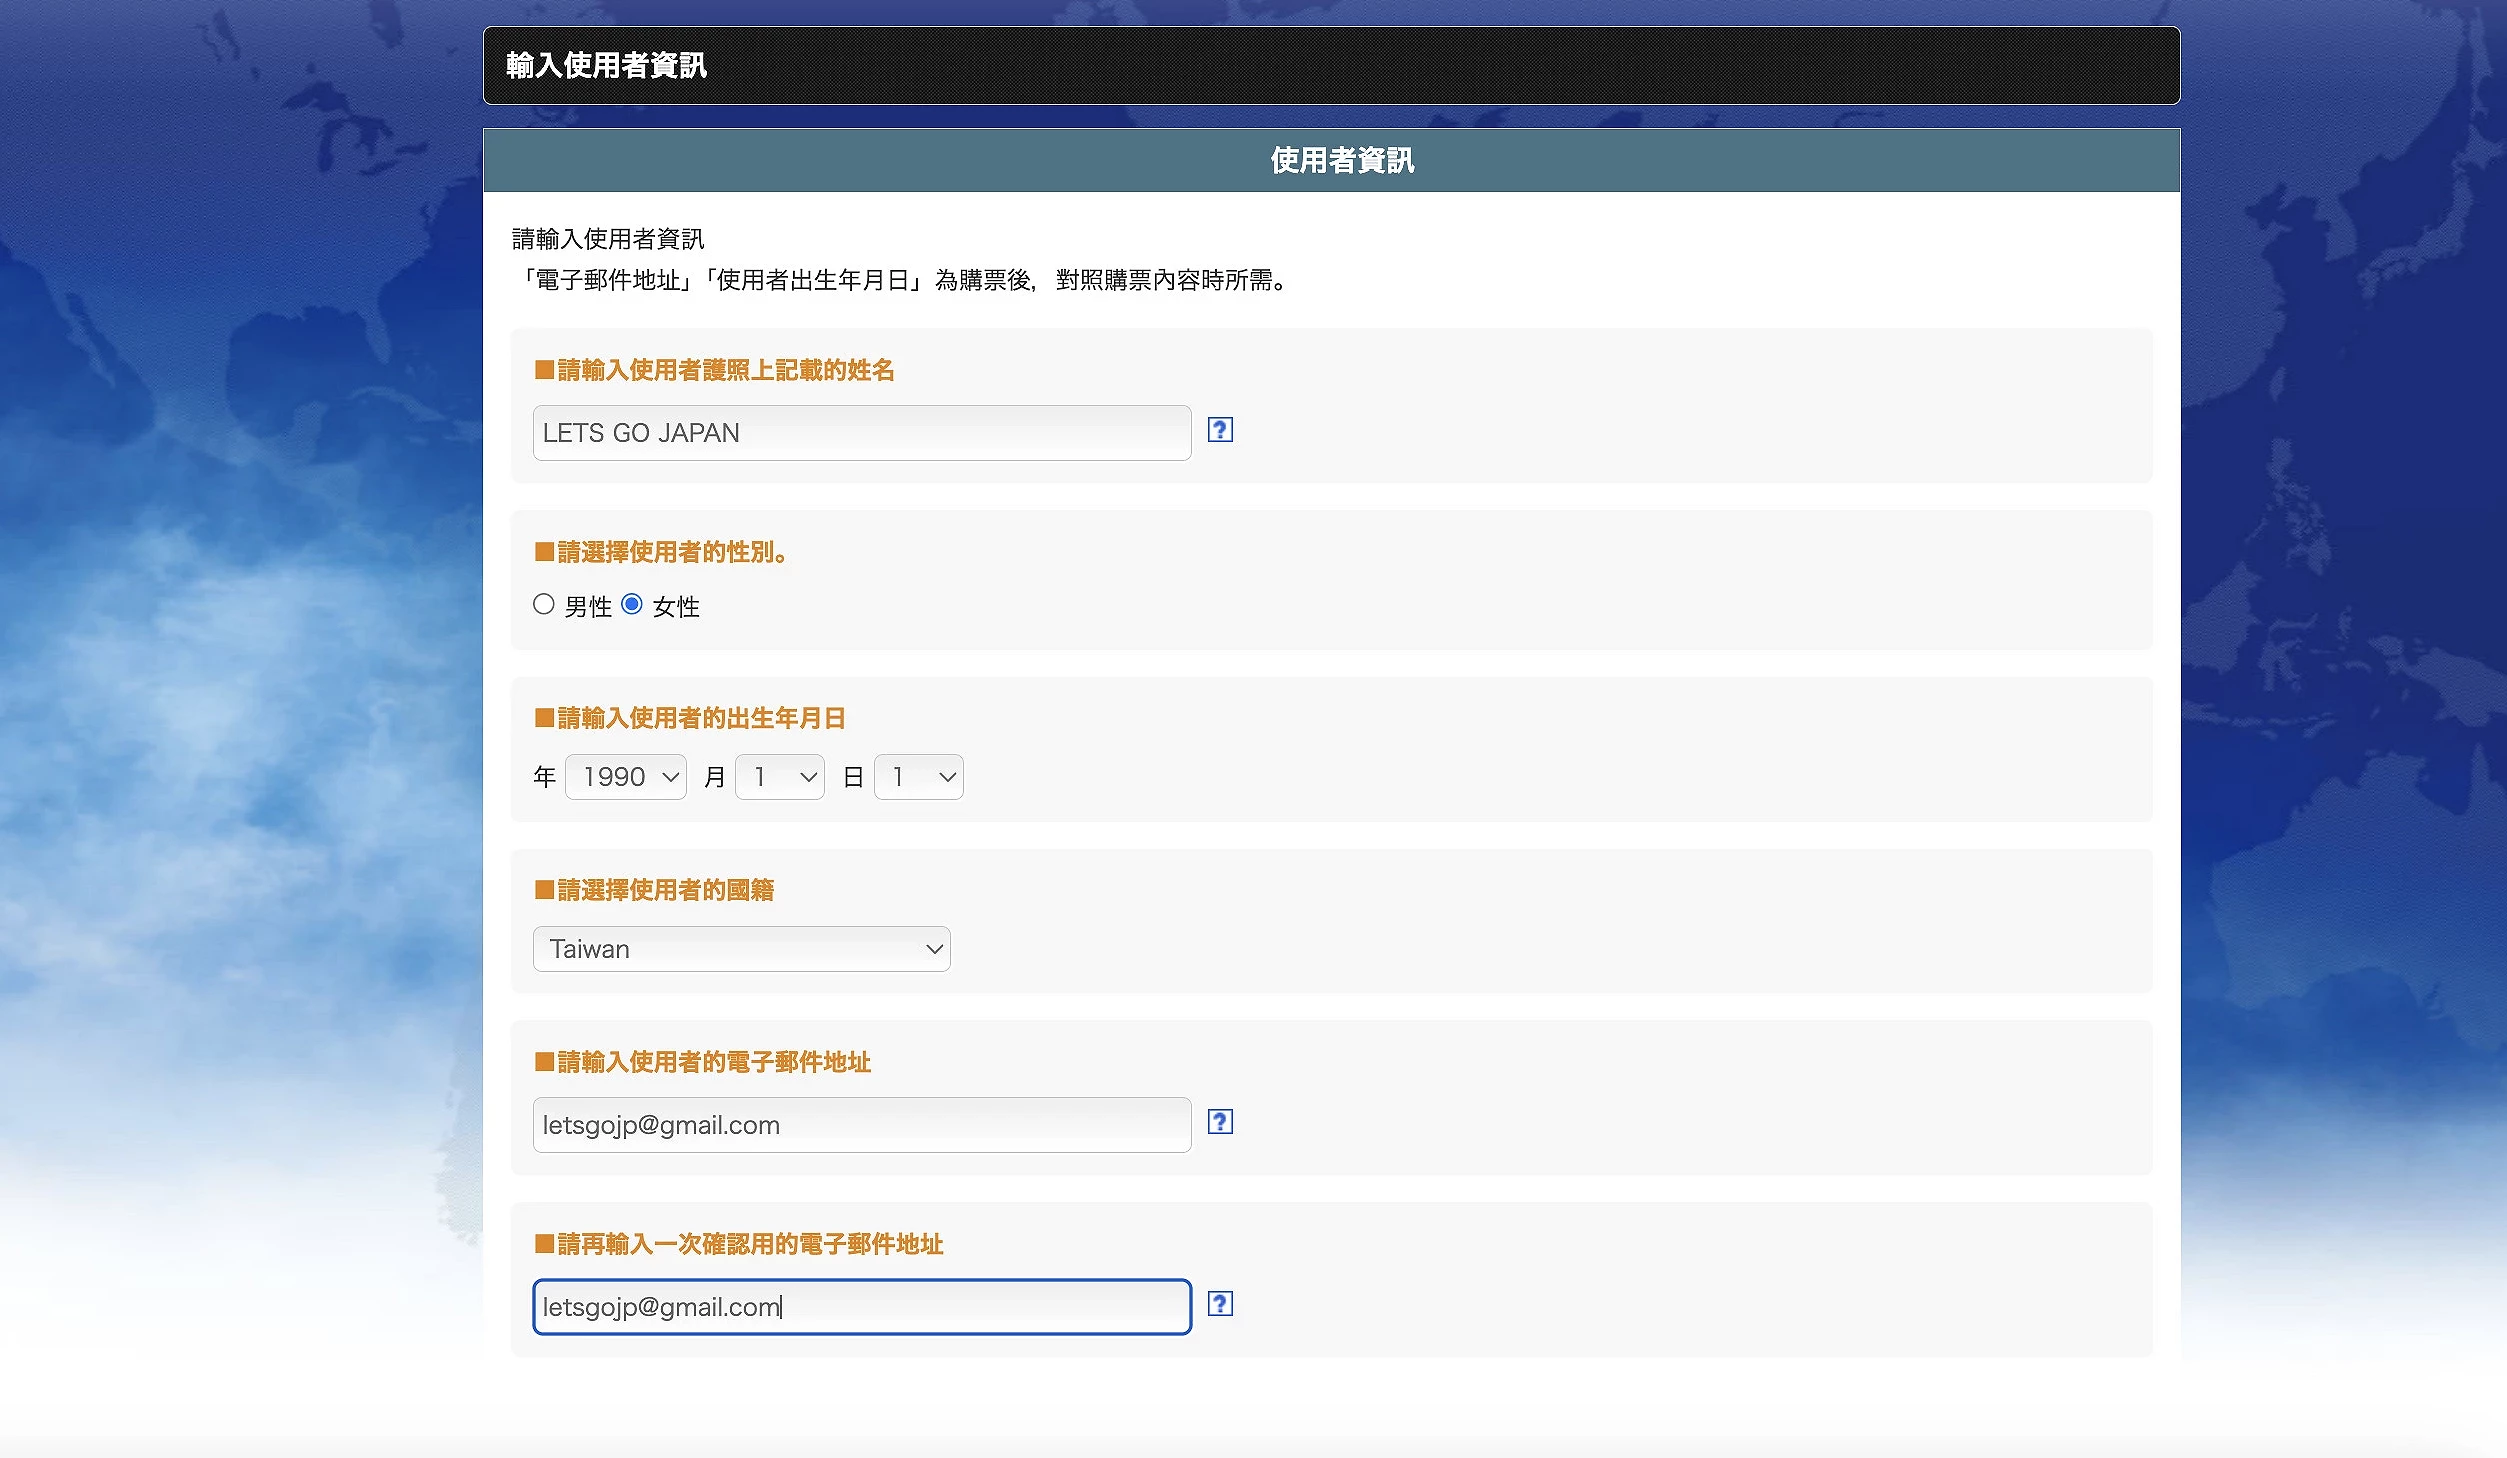
Task: Click the 男性 label text
Action: click(x=587, y=607)
